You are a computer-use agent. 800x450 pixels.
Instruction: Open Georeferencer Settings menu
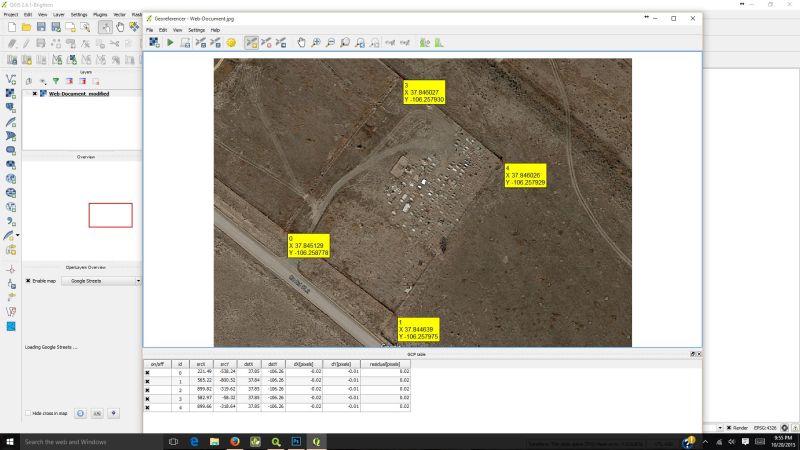click(196, 30)
